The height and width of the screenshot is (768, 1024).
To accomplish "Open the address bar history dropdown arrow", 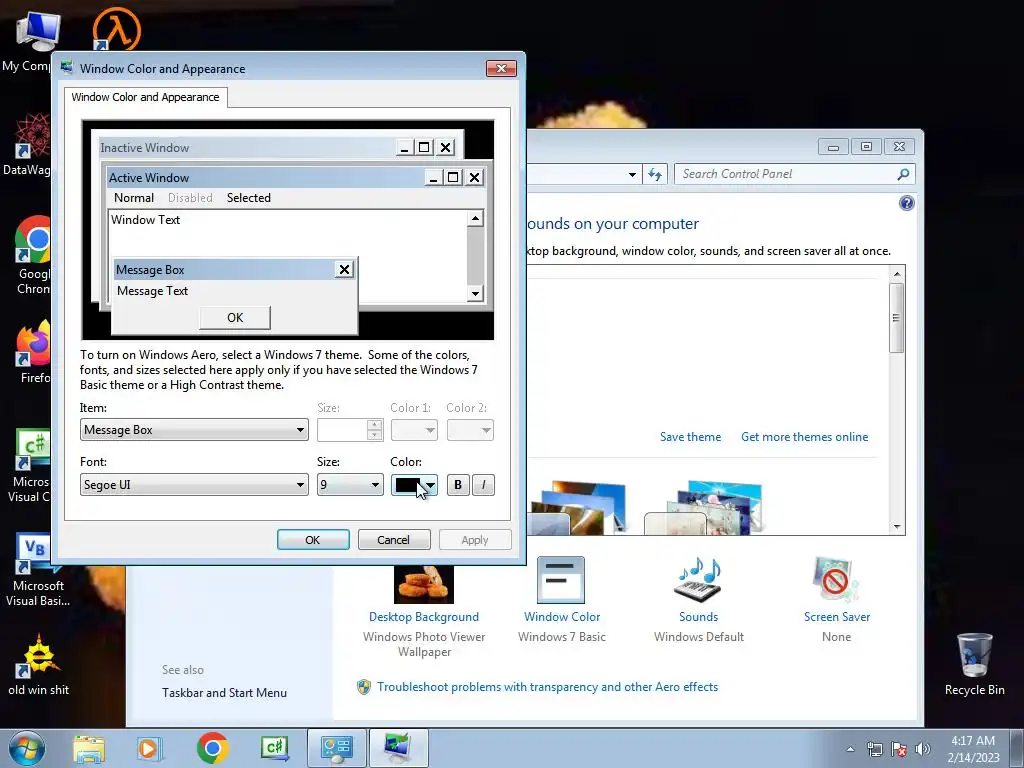I will coord(632,174).
